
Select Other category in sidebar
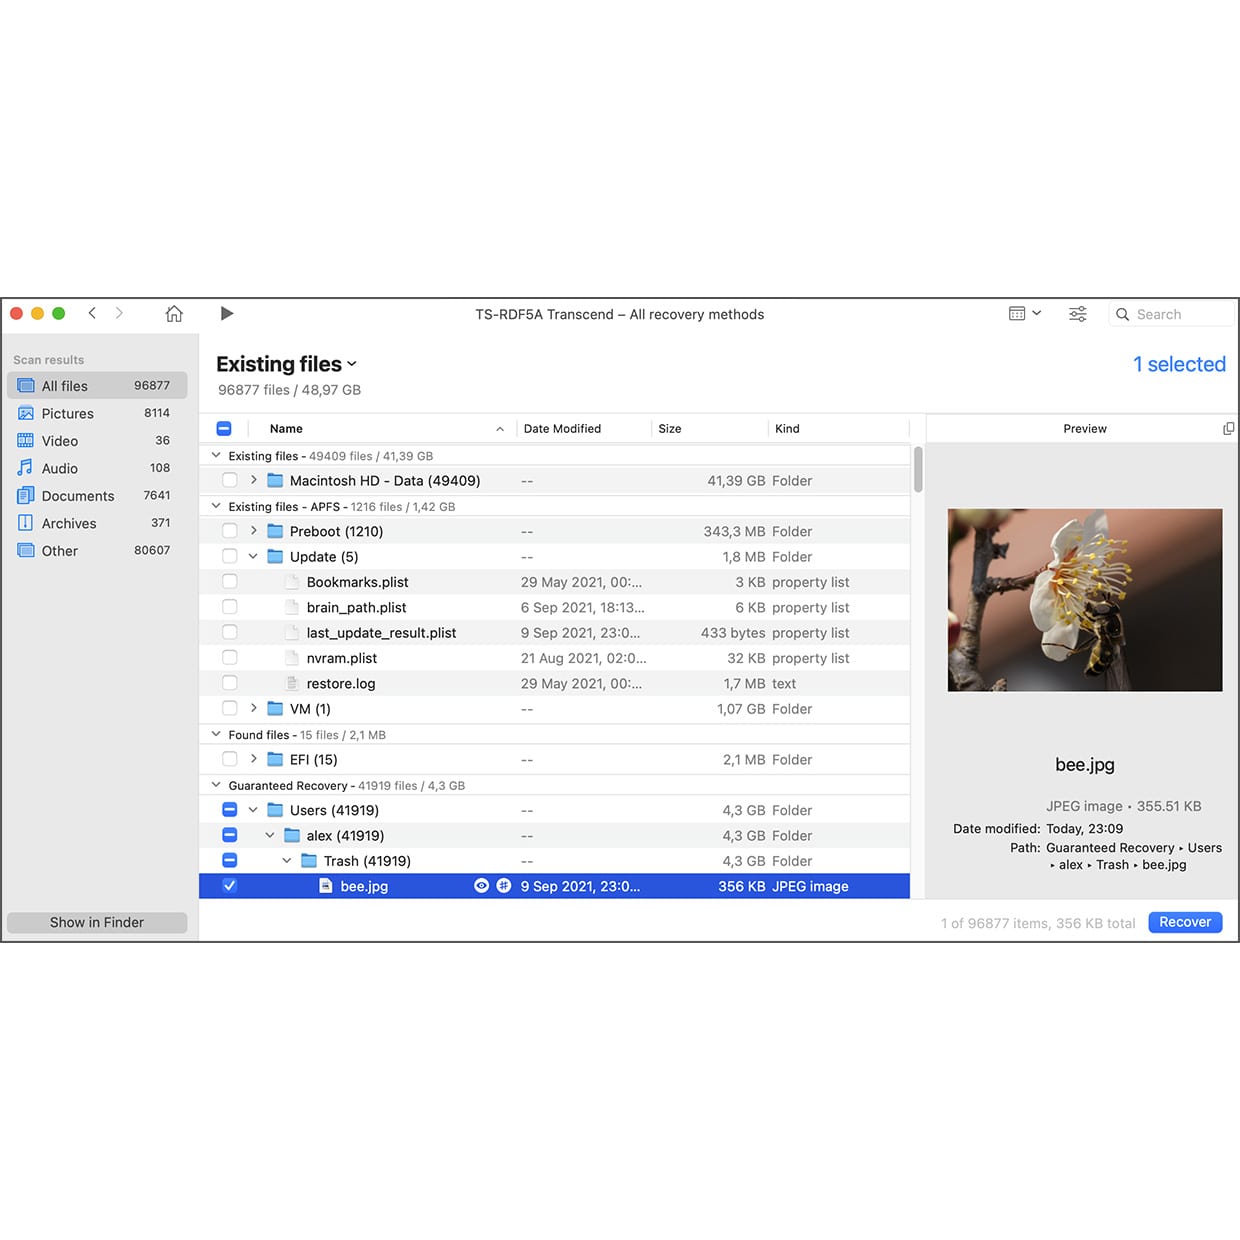97,551
